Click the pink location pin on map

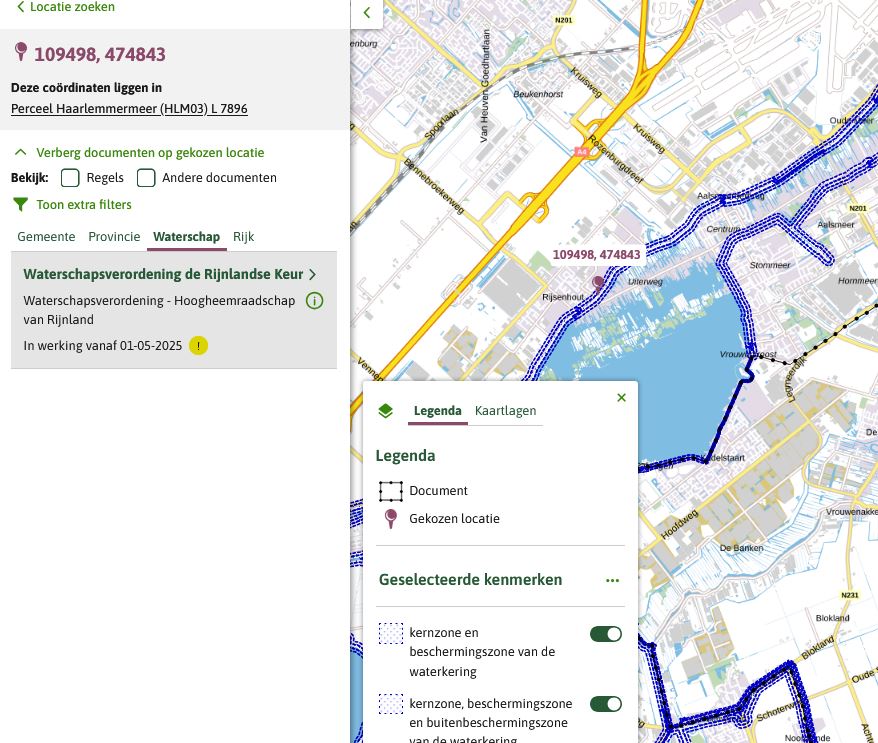coord(598,283)
